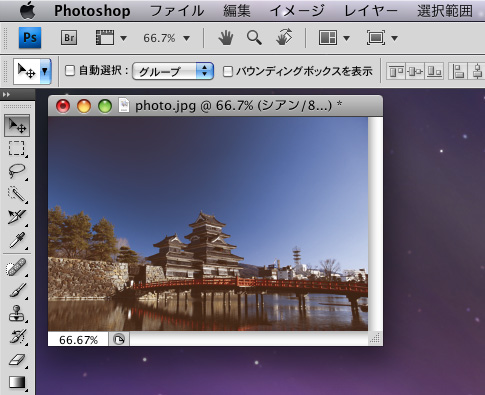Click the align bottom edges icon
This screenshot has height=395, width=485.
click(x=434, y=71)
